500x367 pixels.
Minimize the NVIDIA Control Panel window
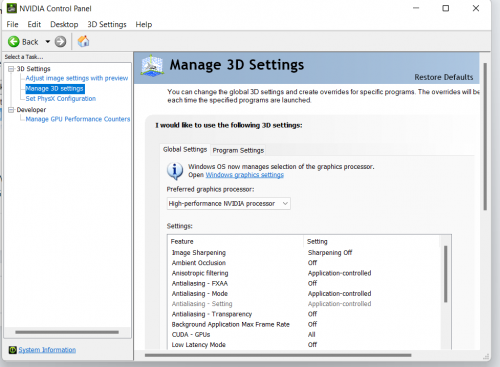click(416, 8)
